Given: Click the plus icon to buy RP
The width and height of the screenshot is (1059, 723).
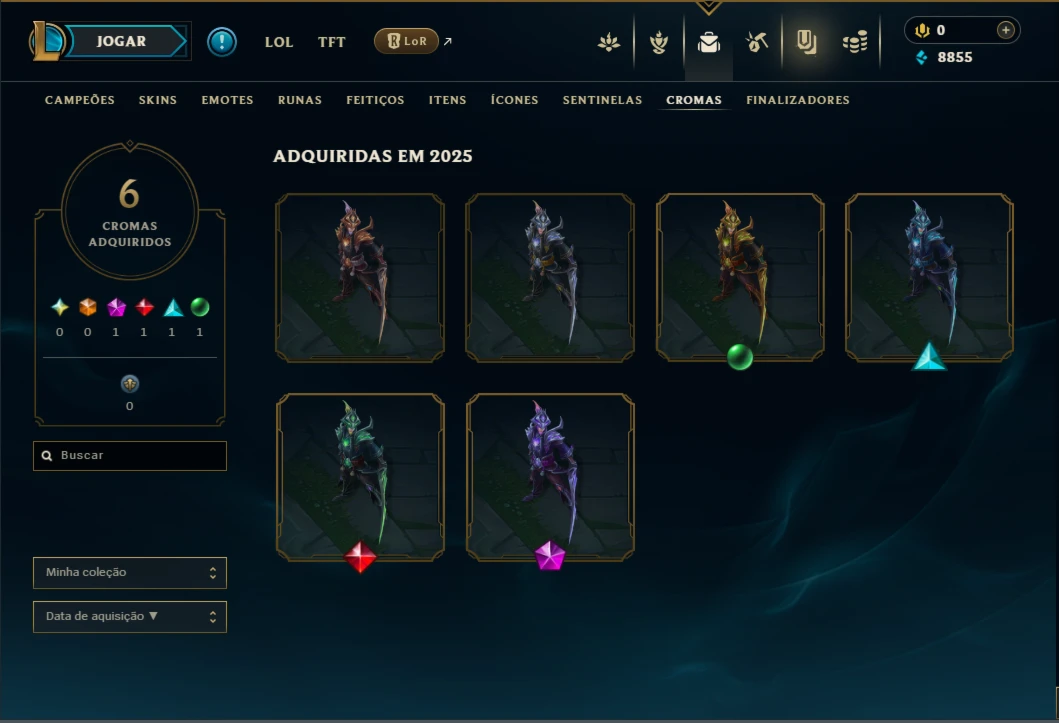Looking at the screenshot, I should pos(1006,30).
